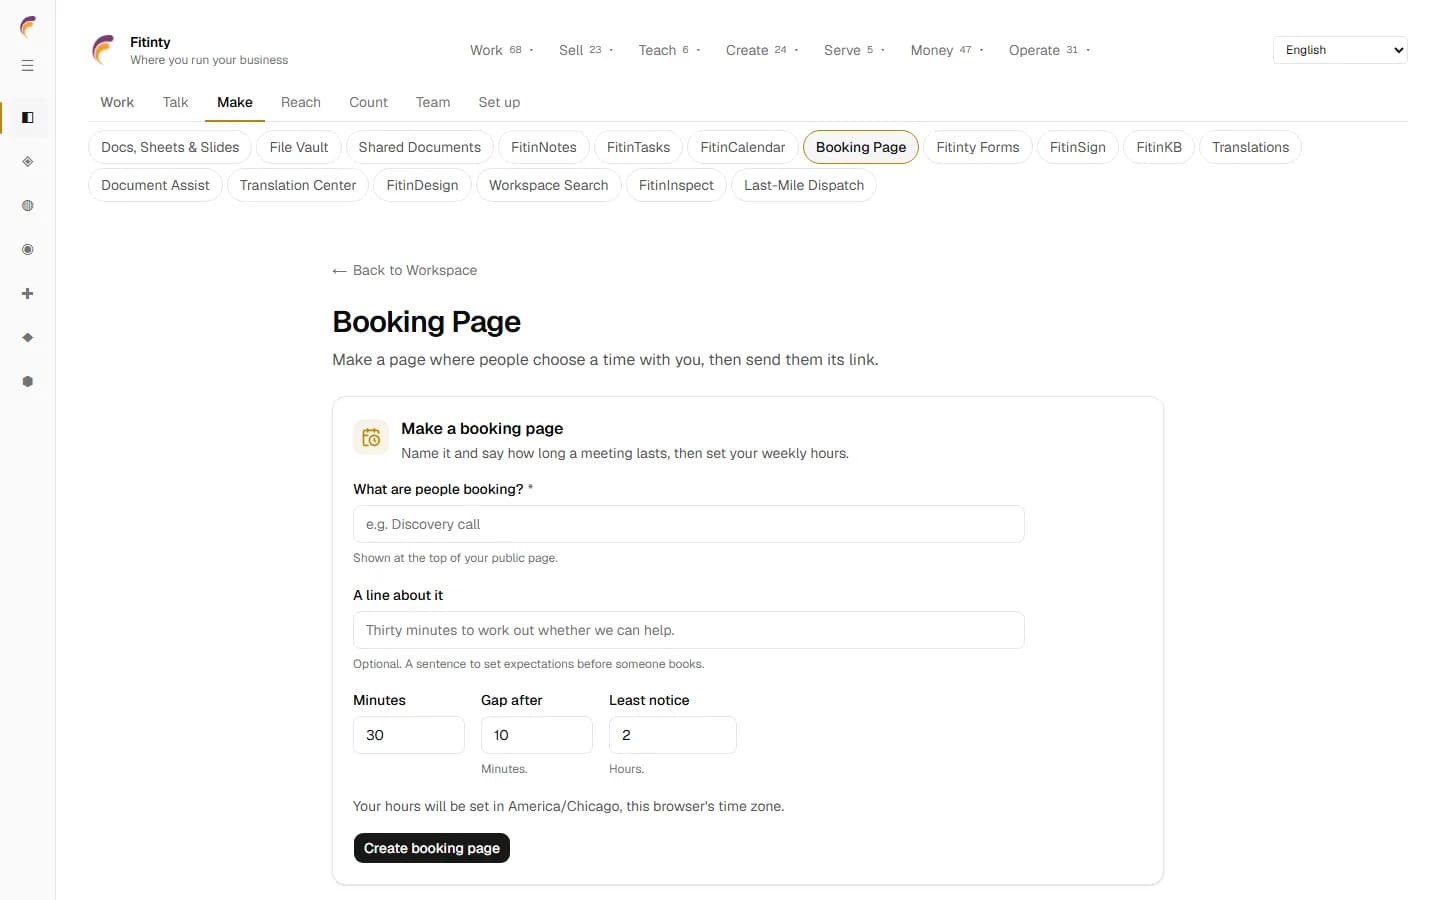Click the plus sidebar icon
Screen dimensions: 1440x900
tap(28, 294)
